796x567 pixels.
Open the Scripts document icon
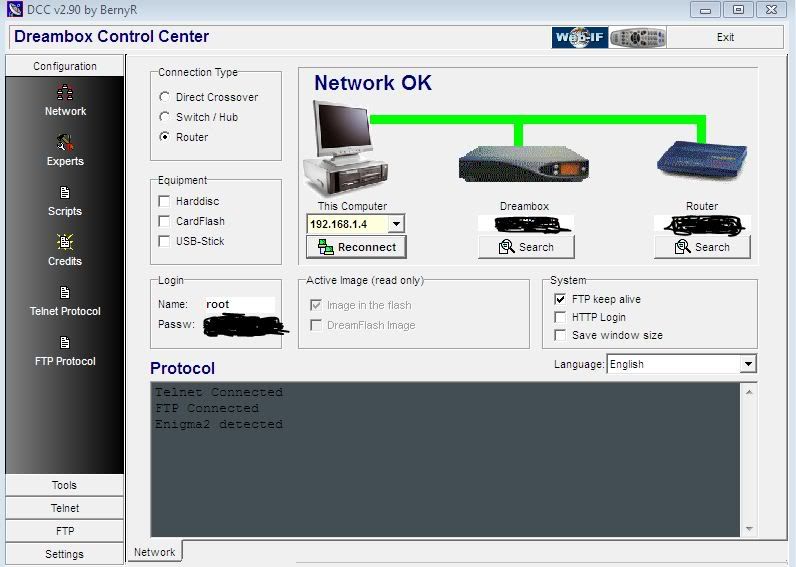(65, 192)
